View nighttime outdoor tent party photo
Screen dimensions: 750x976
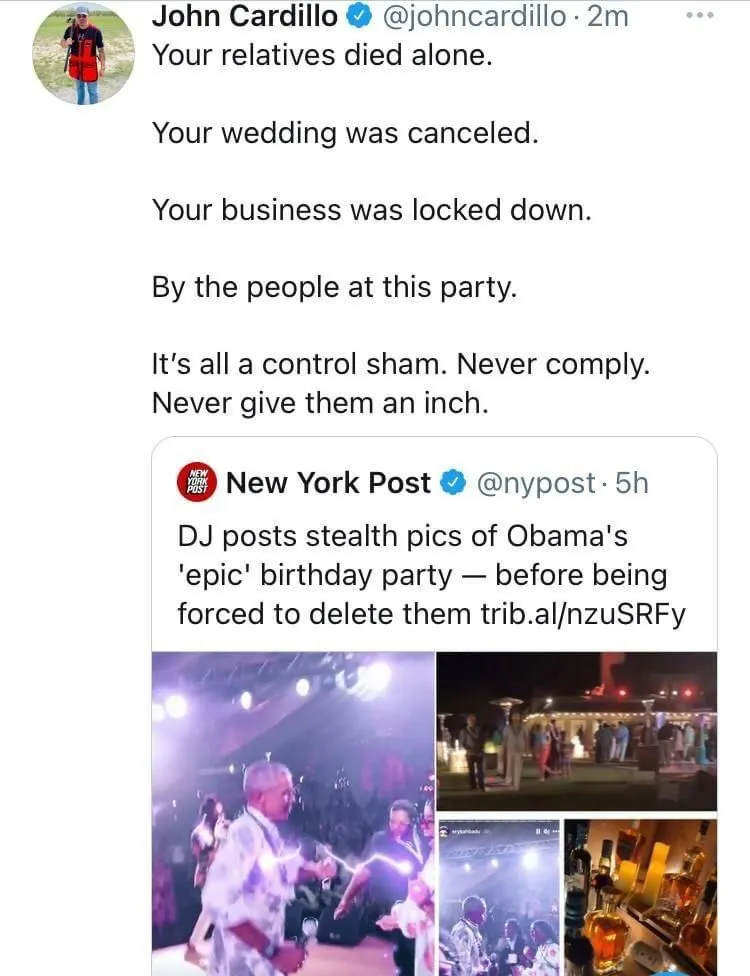(x=577, y=730)
